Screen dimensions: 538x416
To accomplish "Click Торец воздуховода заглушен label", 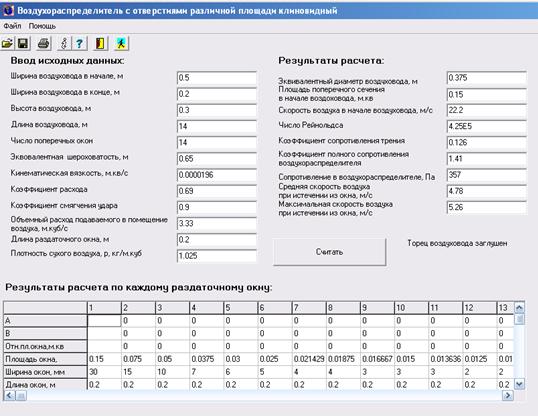I will tap(457, 243).
